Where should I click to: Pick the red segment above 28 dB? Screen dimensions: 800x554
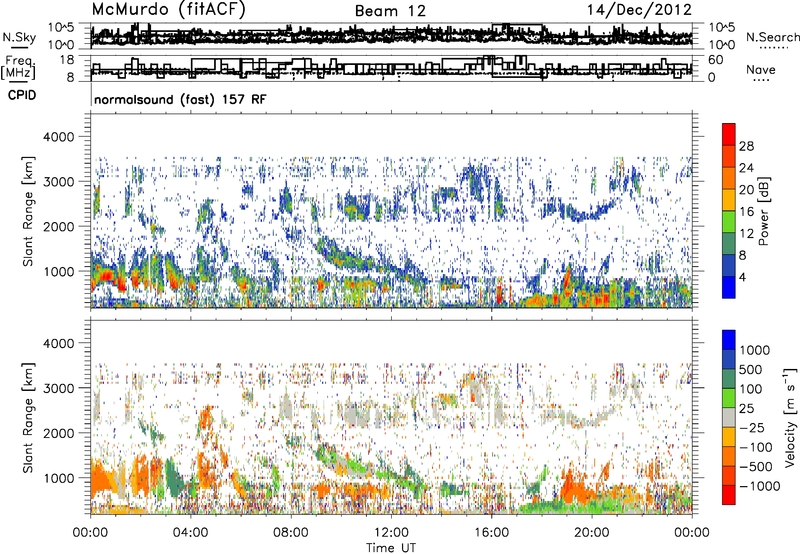(x=729, y=134)
